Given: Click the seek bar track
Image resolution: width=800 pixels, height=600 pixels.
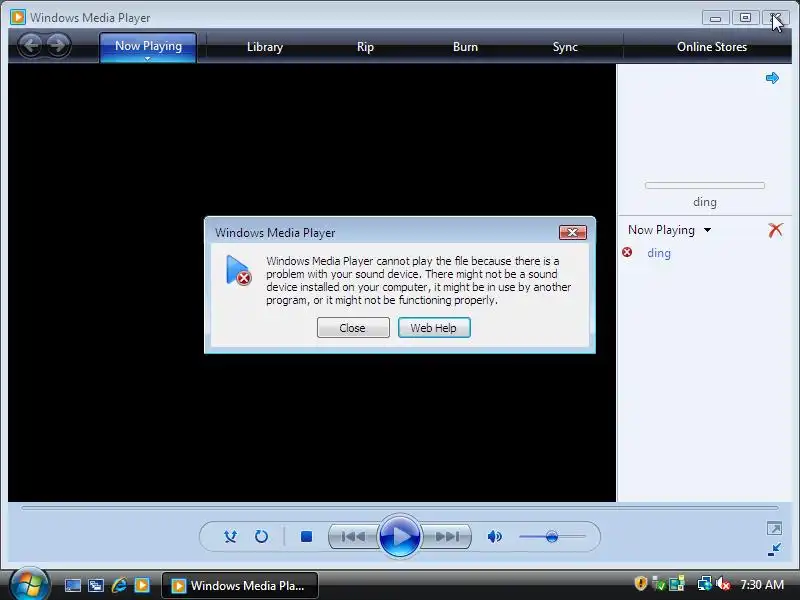Looking at the screenshot, I should 399,508.
